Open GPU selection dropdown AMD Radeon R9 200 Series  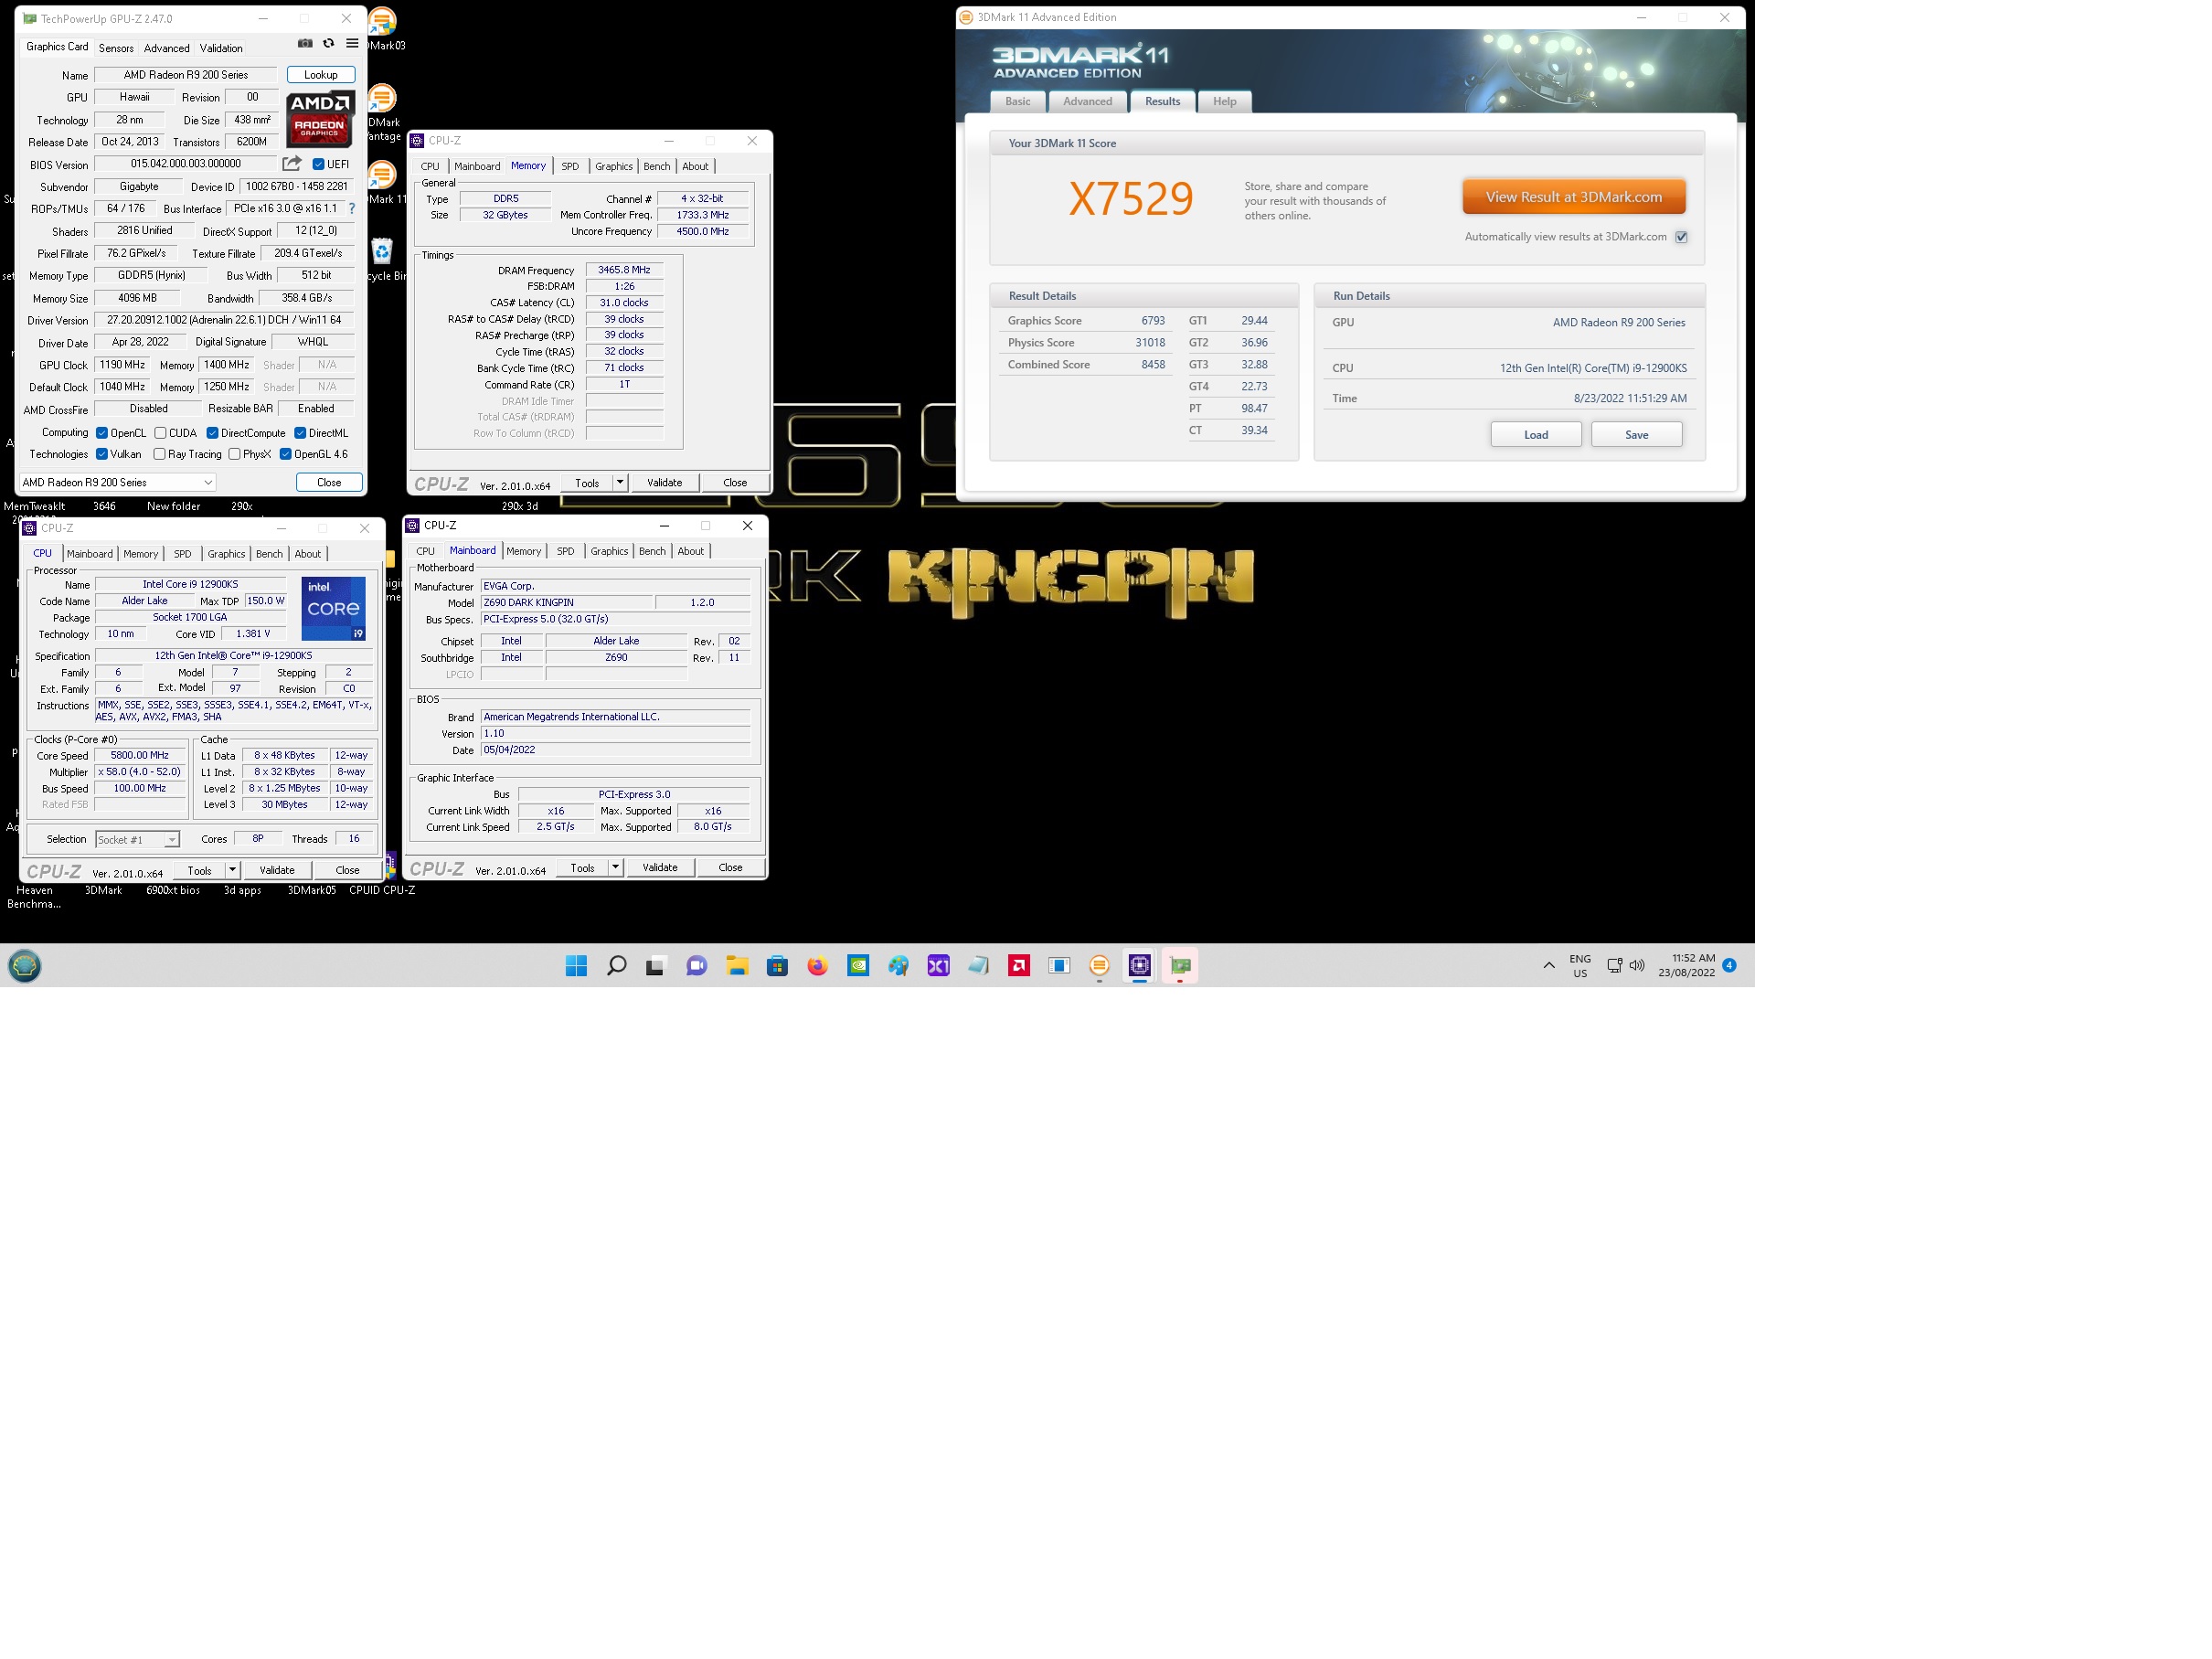coord(117,482)
